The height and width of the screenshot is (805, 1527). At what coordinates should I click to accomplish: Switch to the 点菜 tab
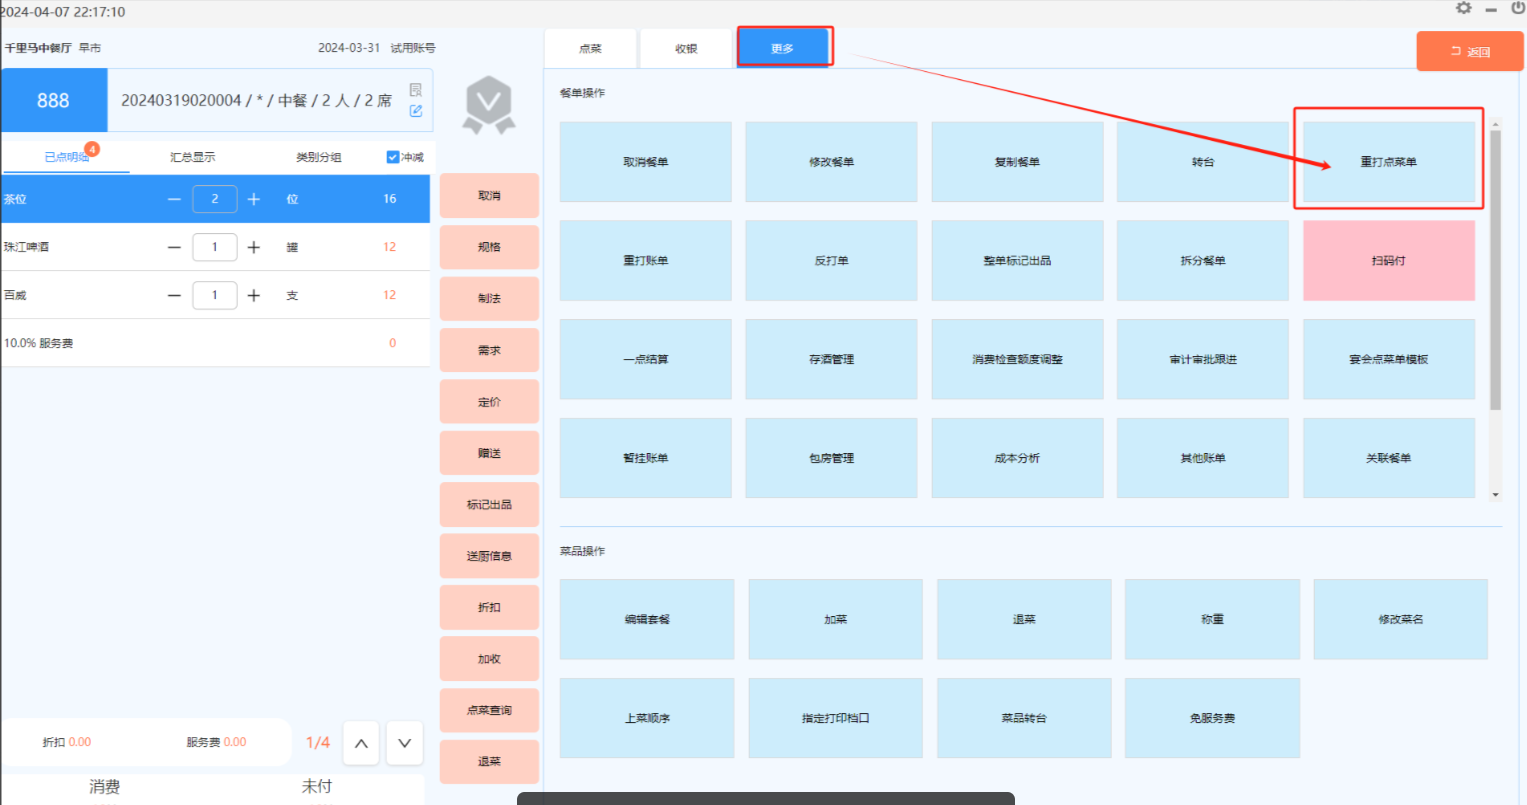click(590, 48)
